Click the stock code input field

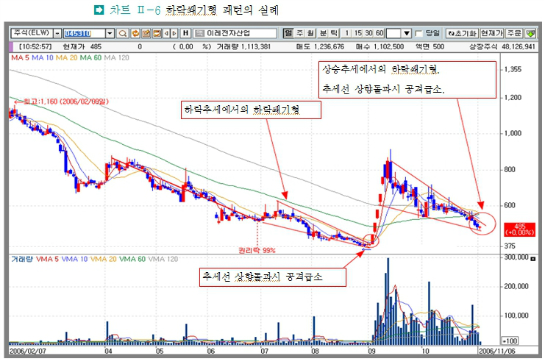coord(84,34)
